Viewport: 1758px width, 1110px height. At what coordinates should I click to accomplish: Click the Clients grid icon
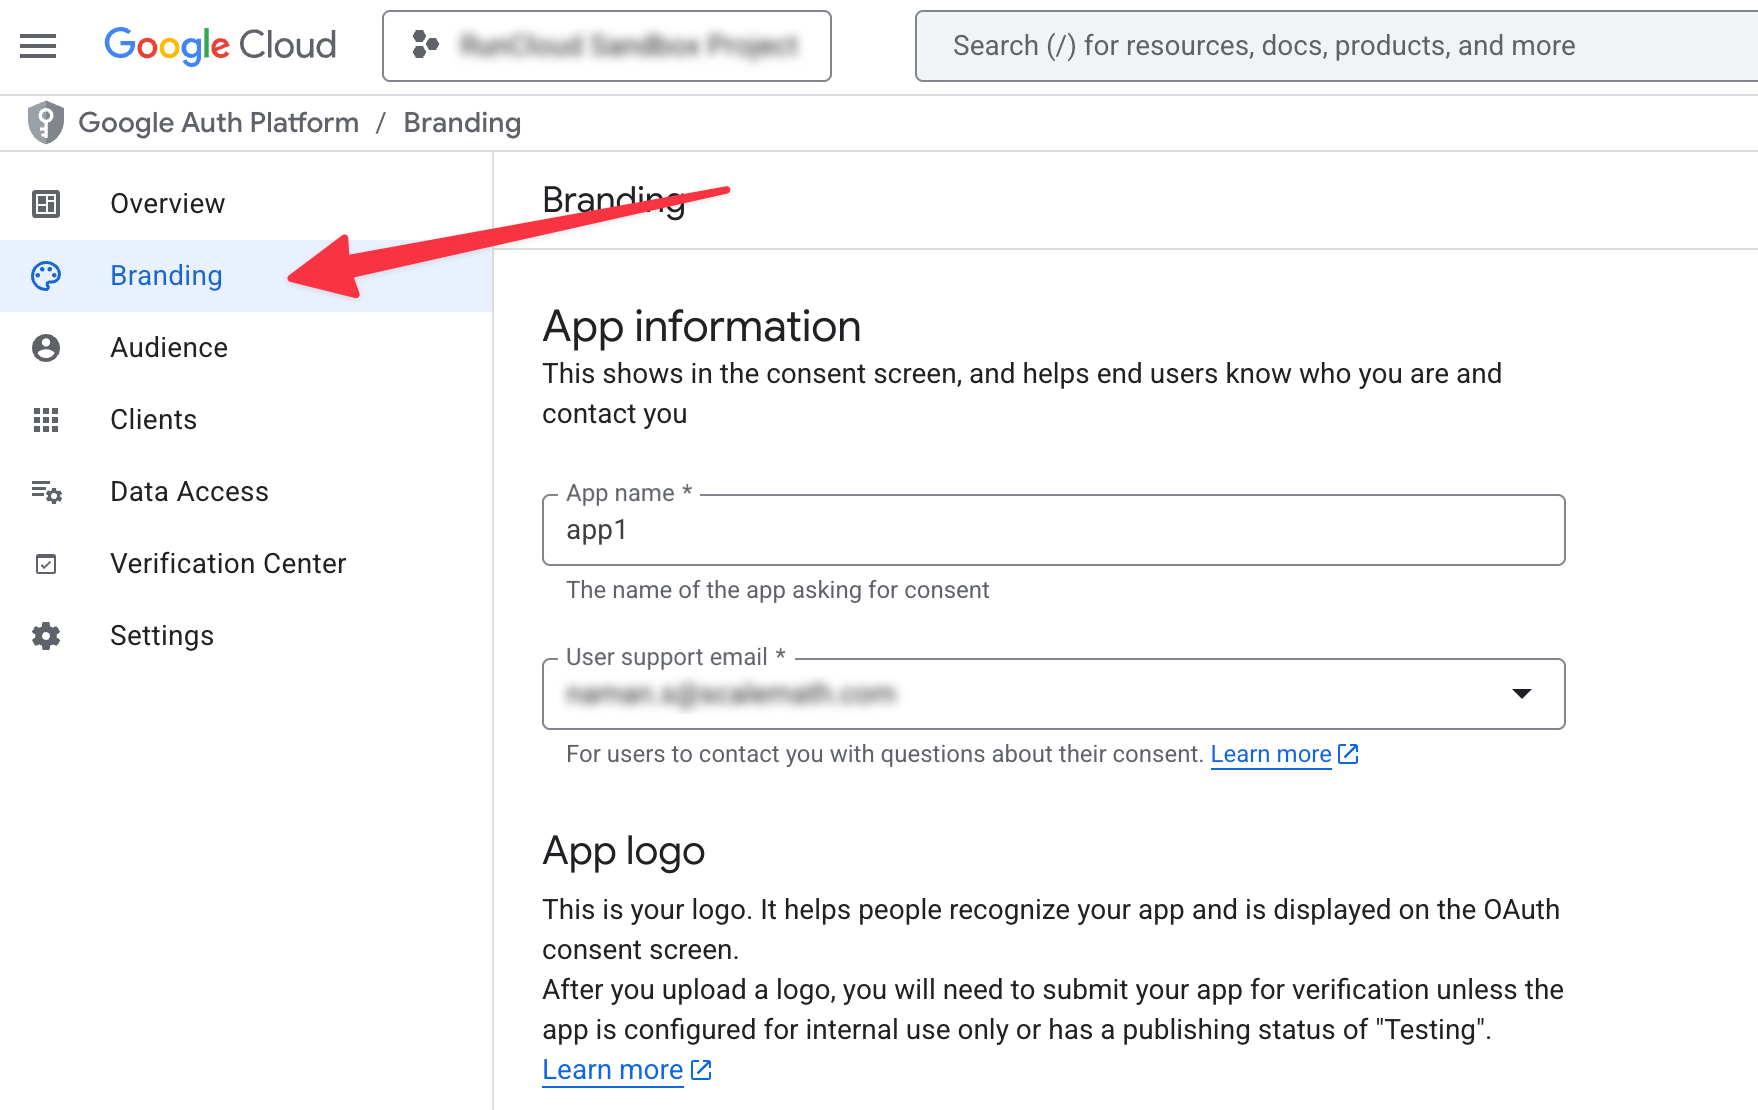click(x=46, y=420)
